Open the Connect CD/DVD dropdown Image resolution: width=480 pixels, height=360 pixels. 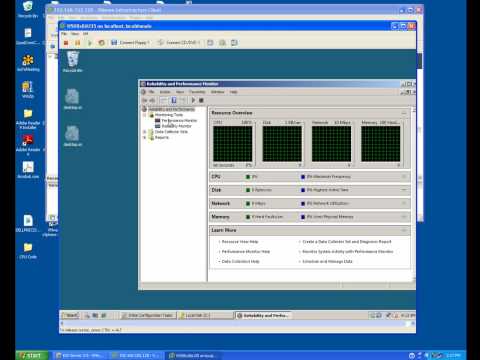179,43
